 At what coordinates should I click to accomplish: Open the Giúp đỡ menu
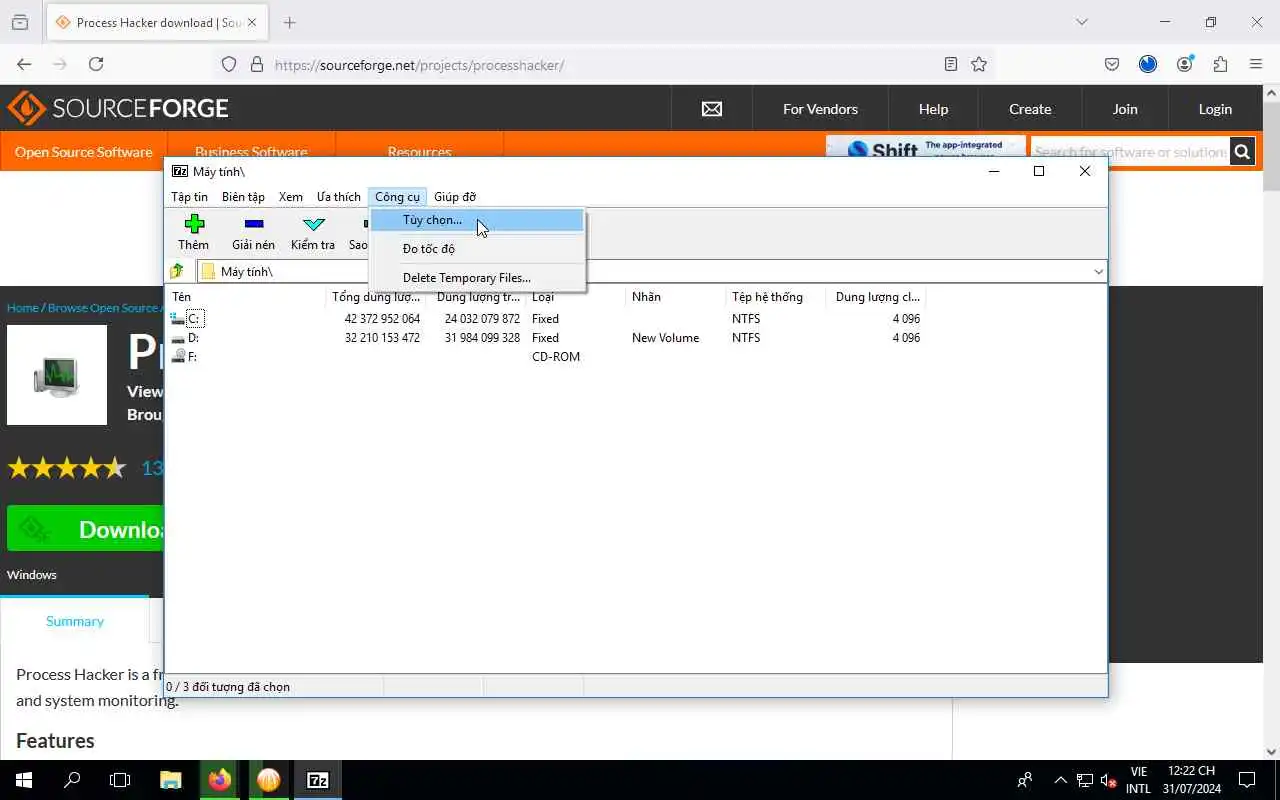tap(455, 197)
